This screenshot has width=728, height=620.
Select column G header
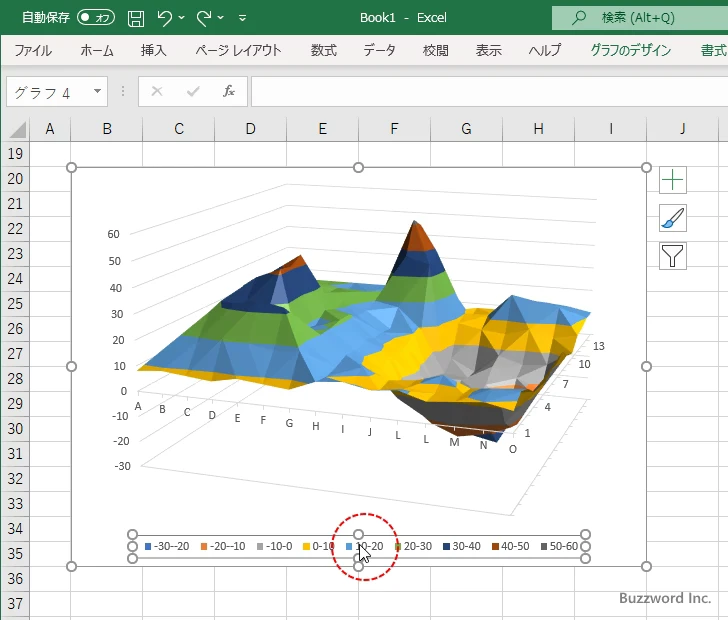466,129
